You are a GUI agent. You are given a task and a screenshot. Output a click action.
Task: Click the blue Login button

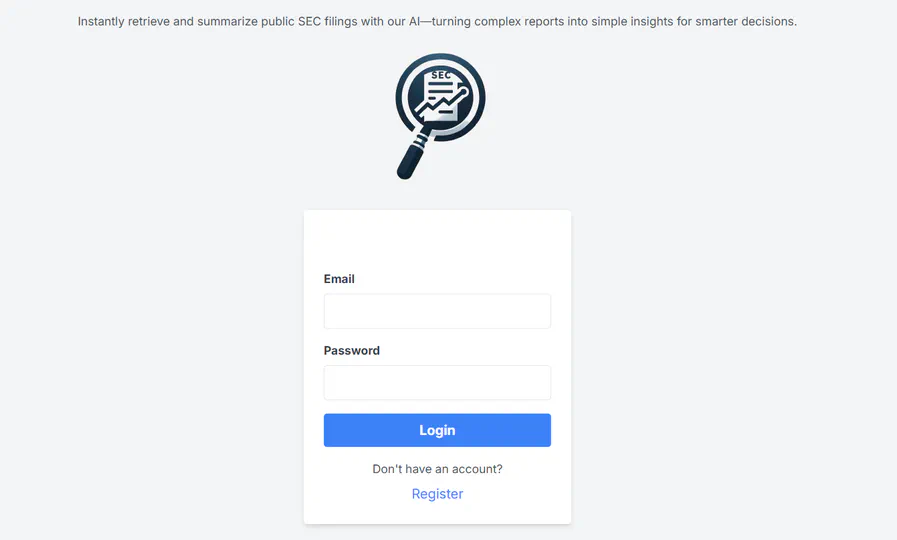pos(437,430)
